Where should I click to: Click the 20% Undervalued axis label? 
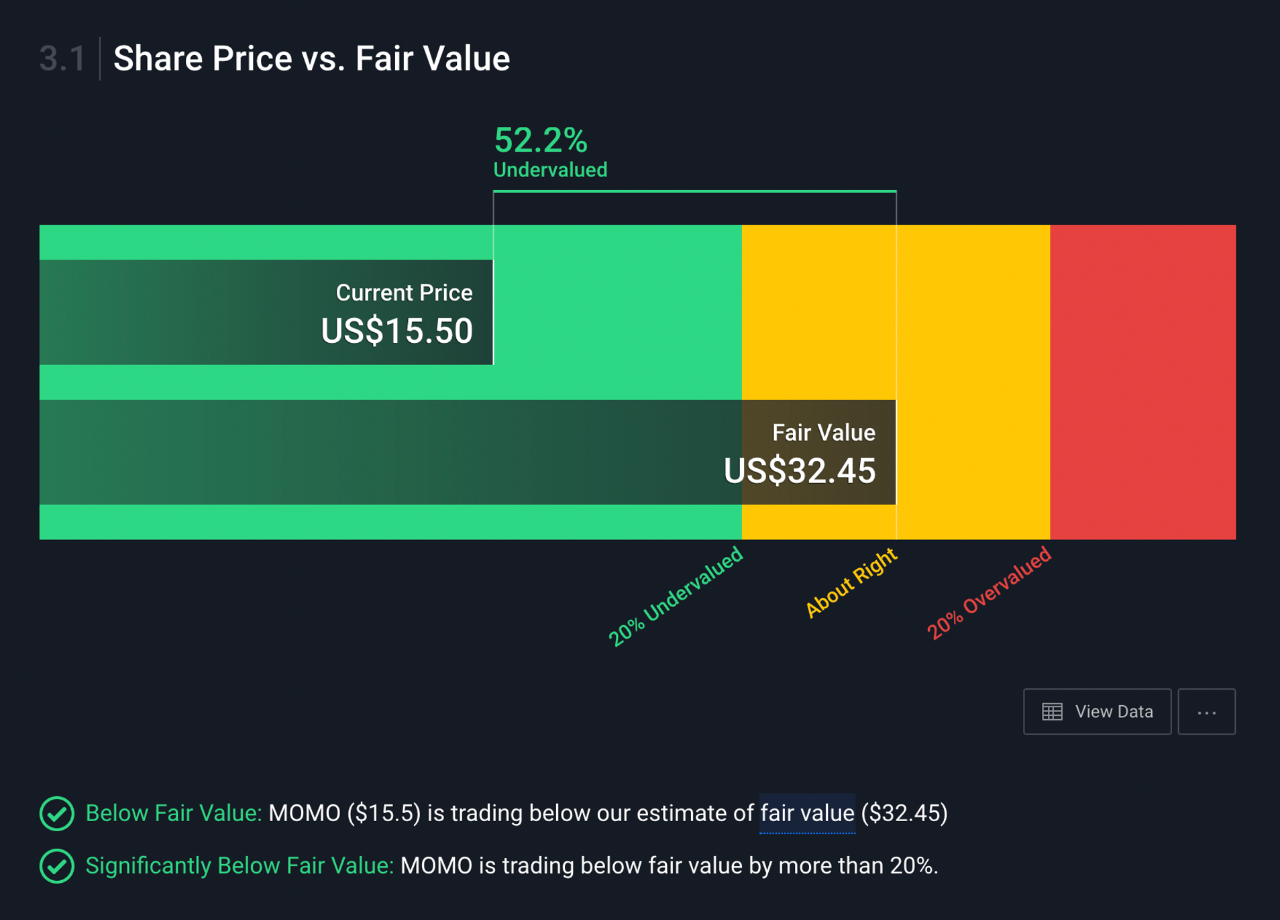[676, 597]
